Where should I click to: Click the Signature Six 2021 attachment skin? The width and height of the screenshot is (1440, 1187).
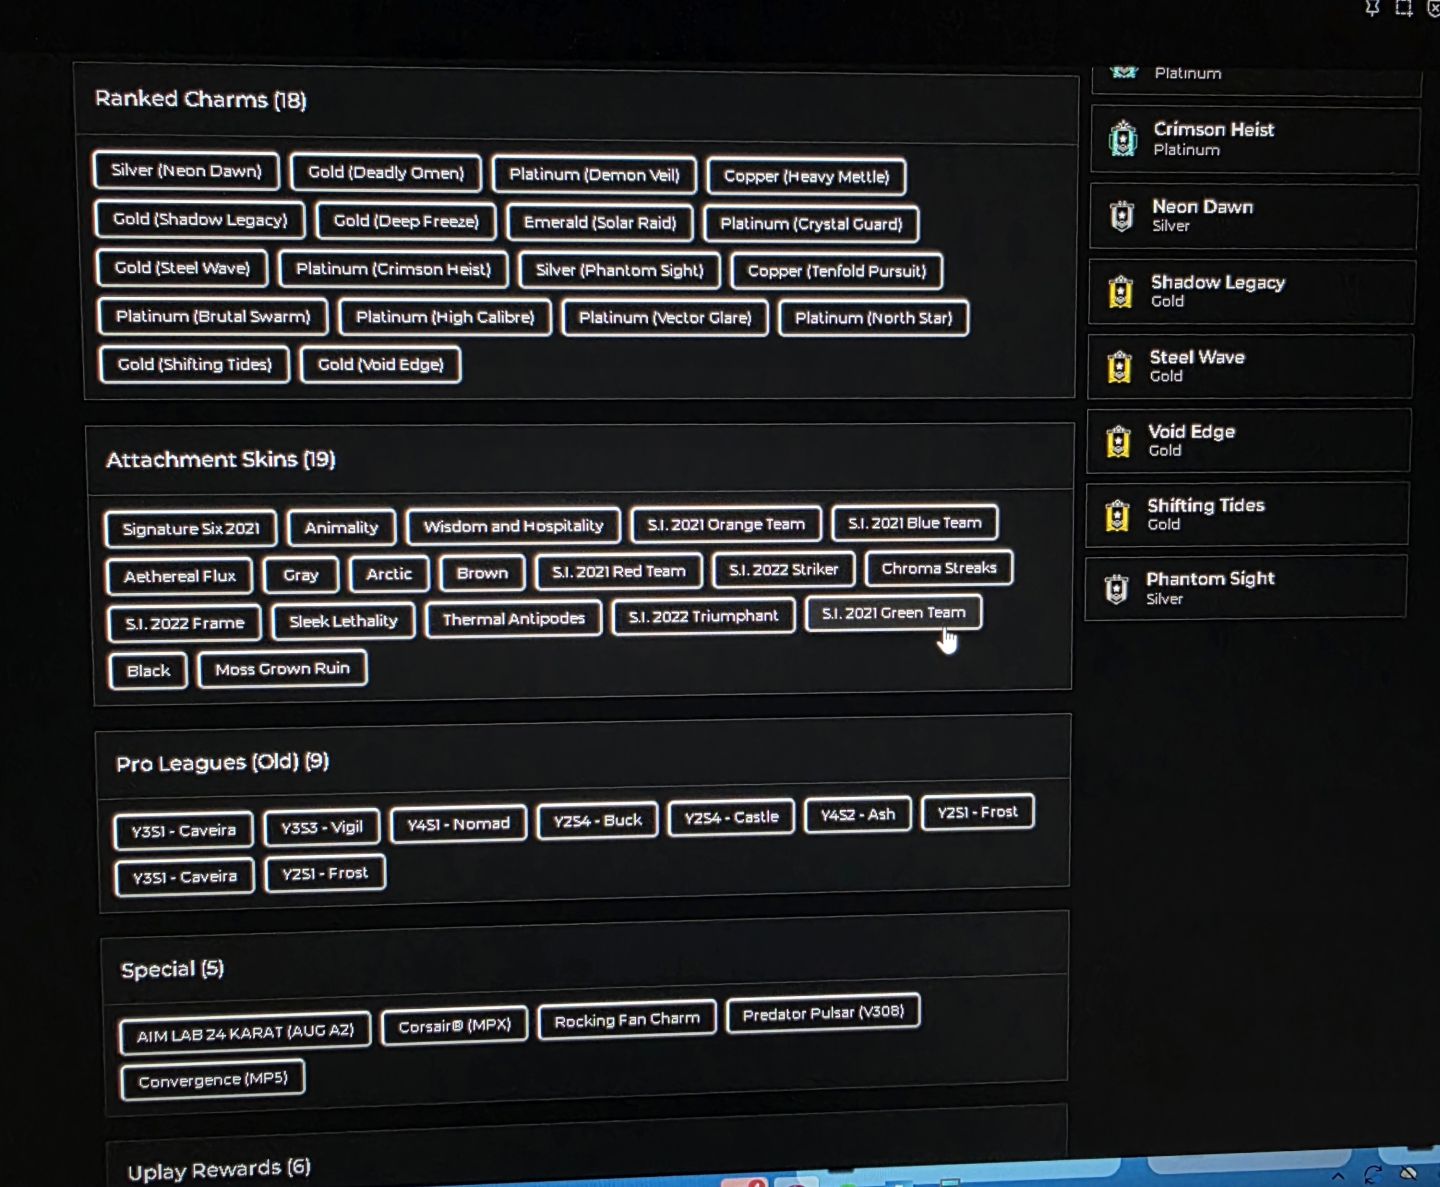191,528
